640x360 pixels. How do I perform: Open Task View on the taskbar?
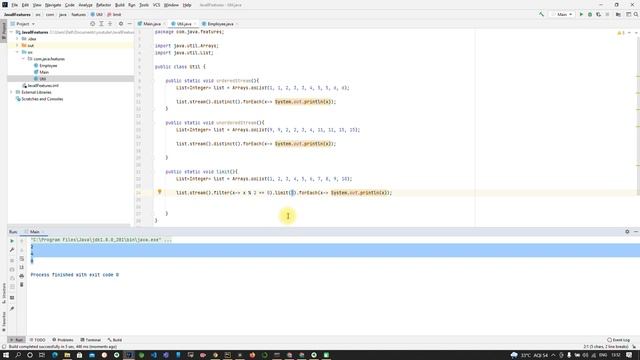[x=42, y=355]
